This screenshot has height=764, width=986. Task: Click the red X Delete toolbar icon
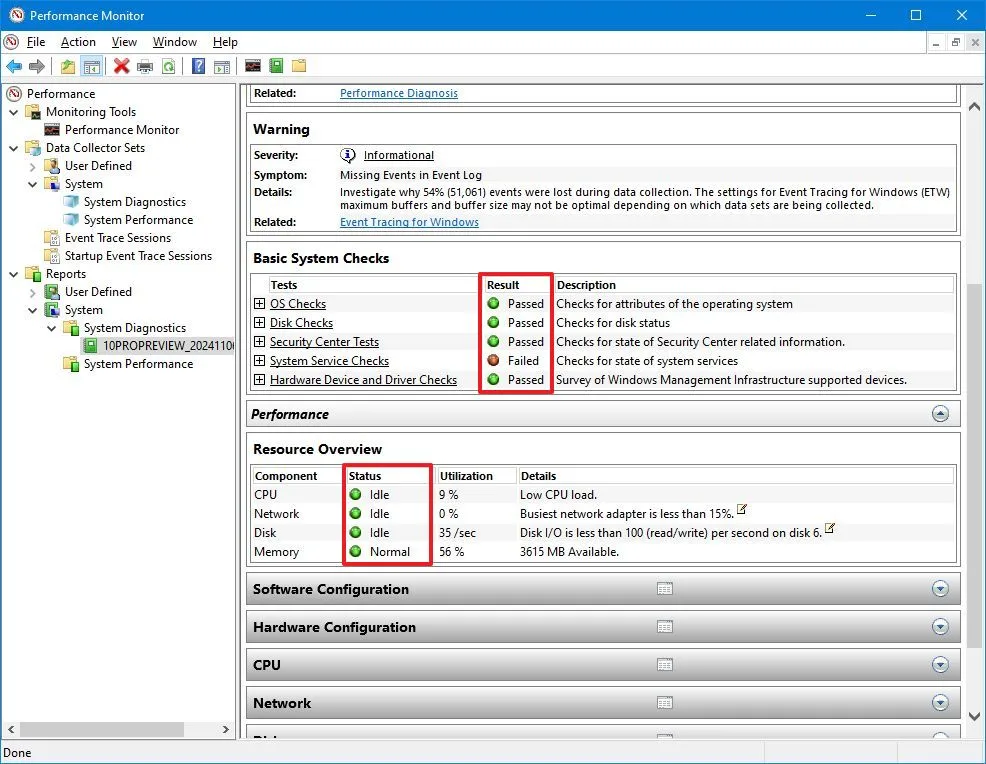click(x=121, y=67)
